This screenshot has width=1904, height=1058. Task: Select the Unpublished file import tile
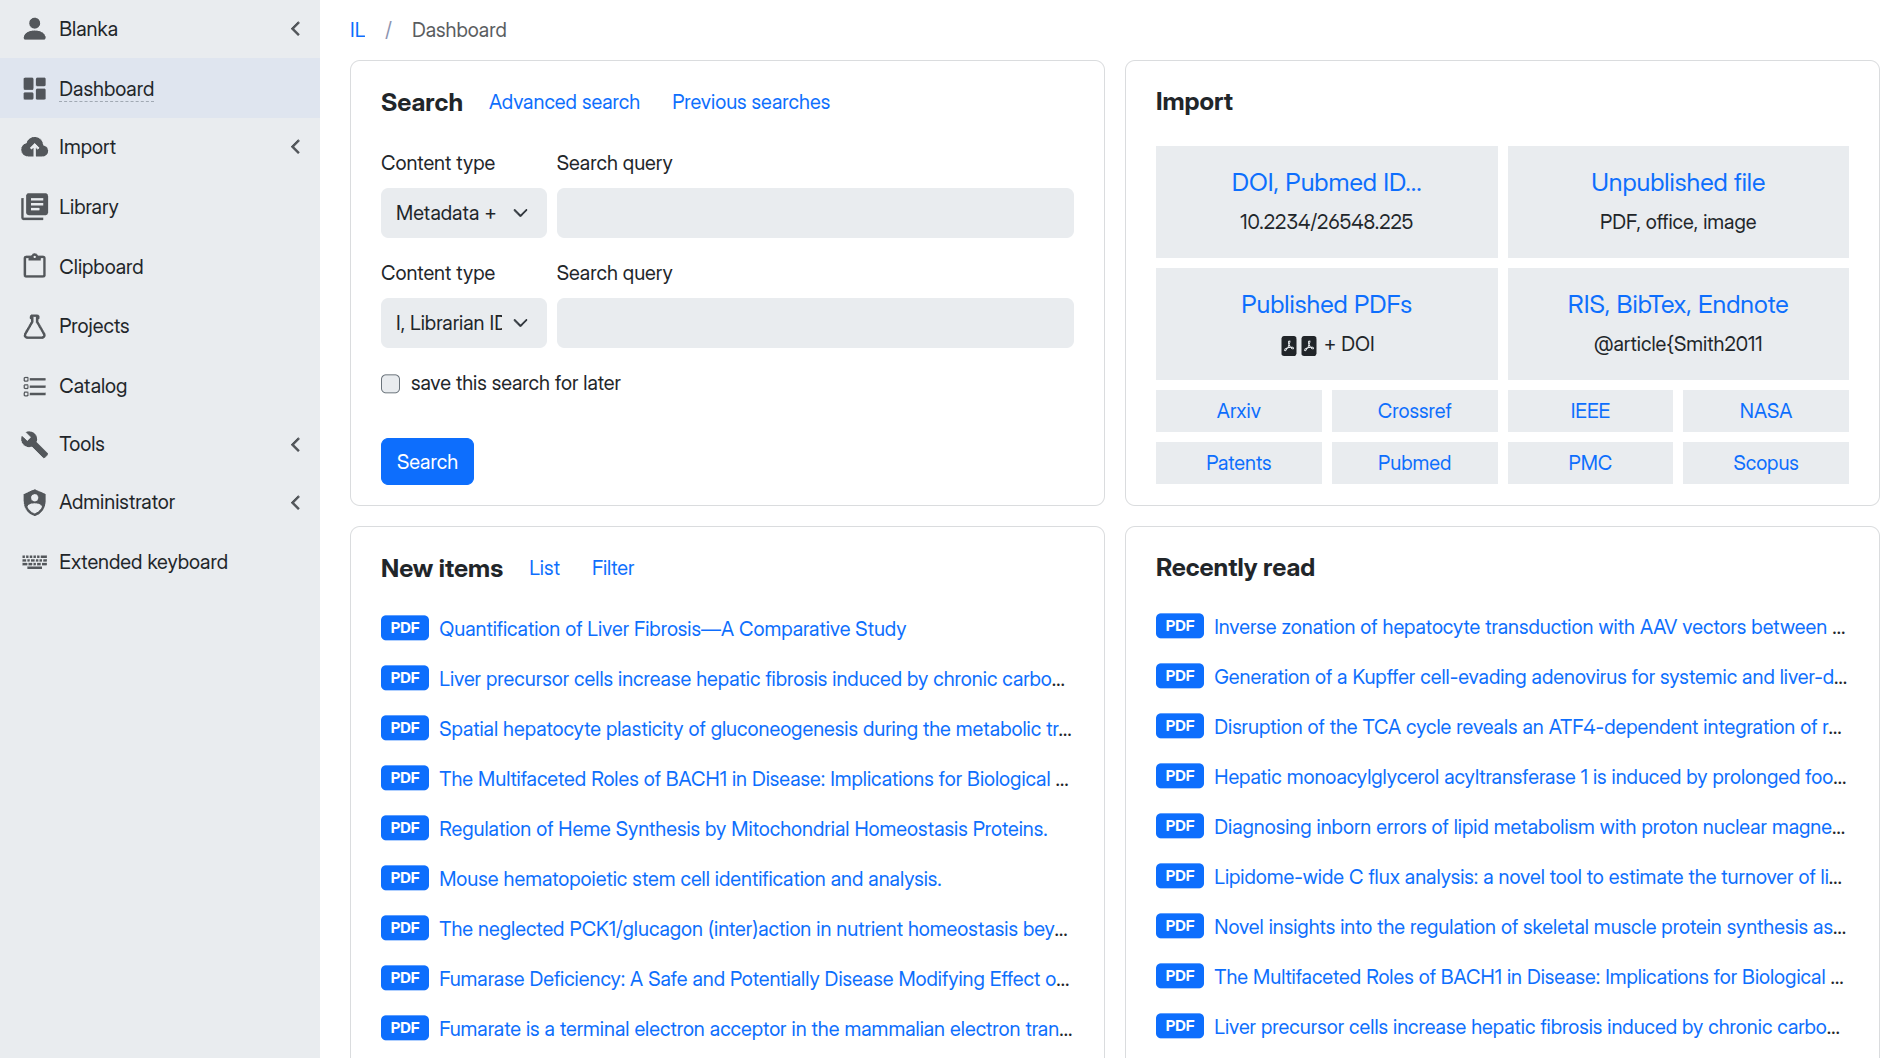pos(1677,201)
